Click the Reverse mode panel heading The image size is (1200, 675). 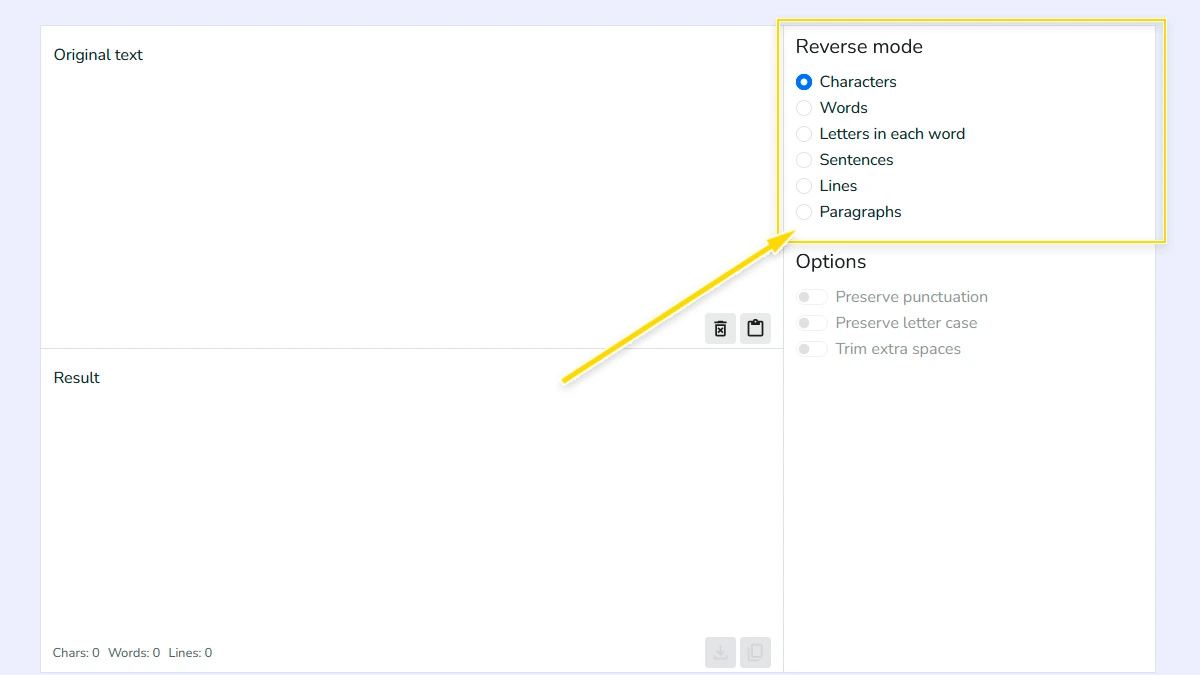click(x=859, y=46)
